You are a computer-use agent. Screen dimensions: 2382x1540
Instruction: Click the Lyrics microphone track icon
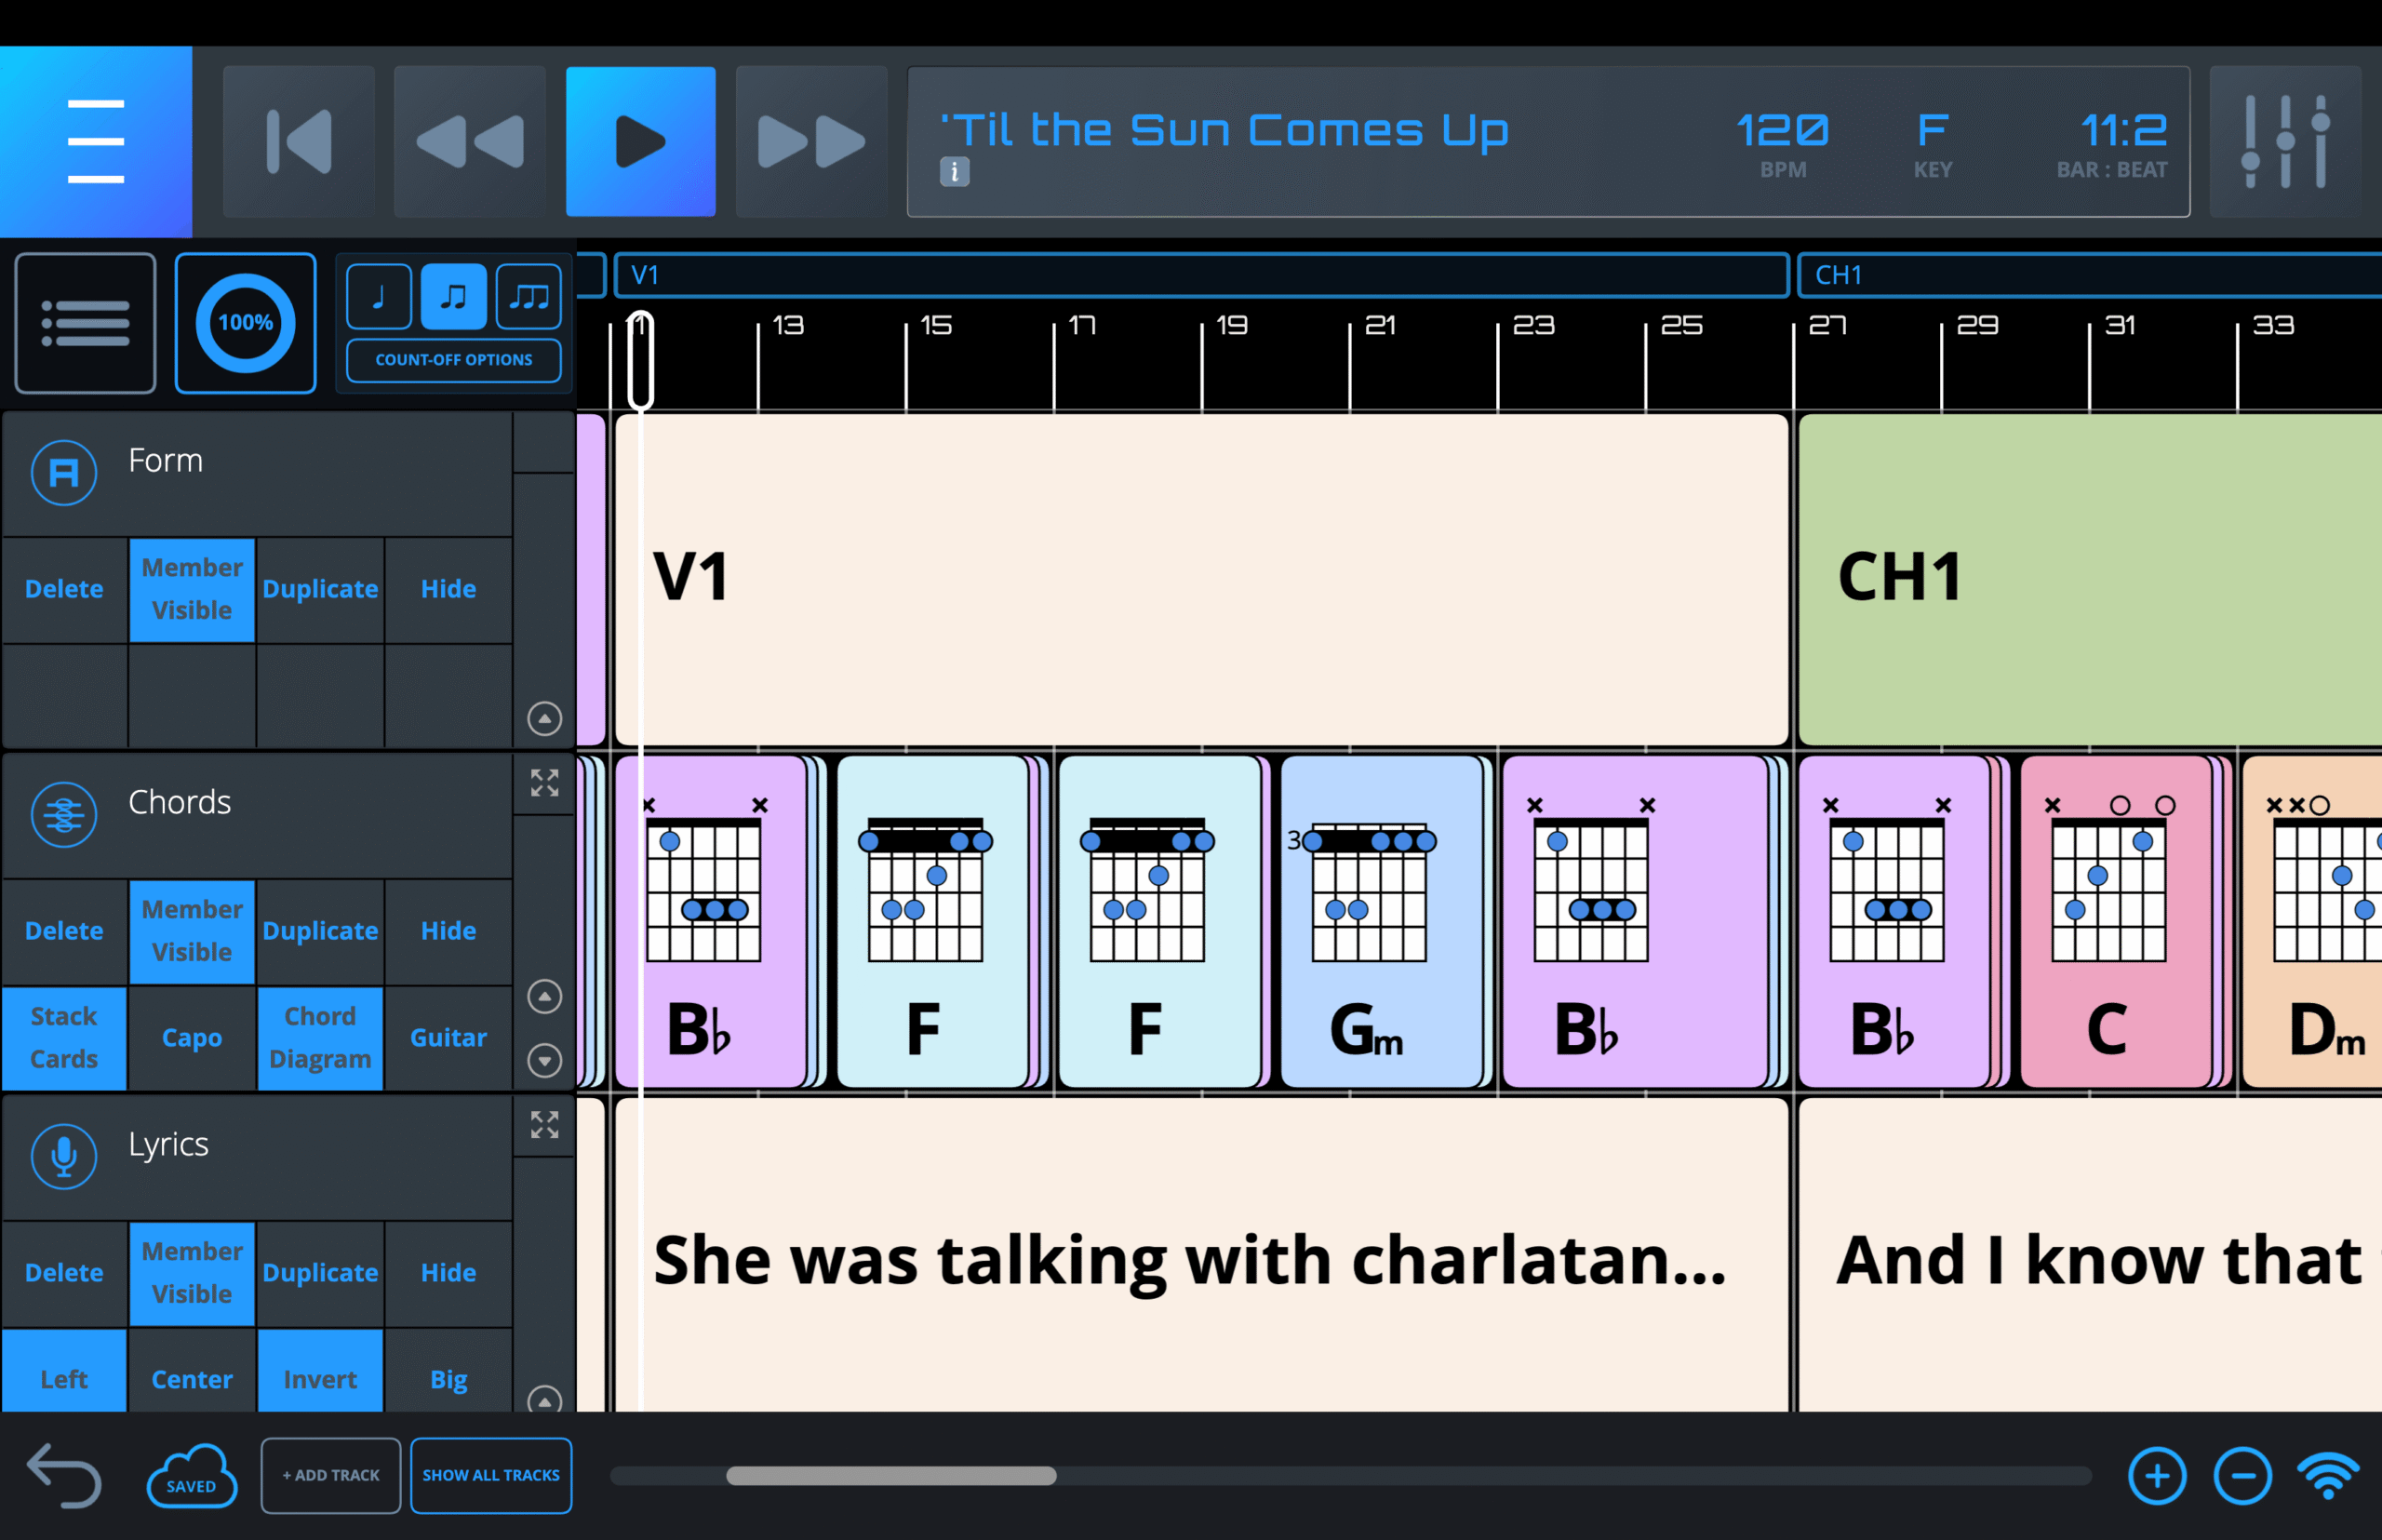[x=64, y=1157]
